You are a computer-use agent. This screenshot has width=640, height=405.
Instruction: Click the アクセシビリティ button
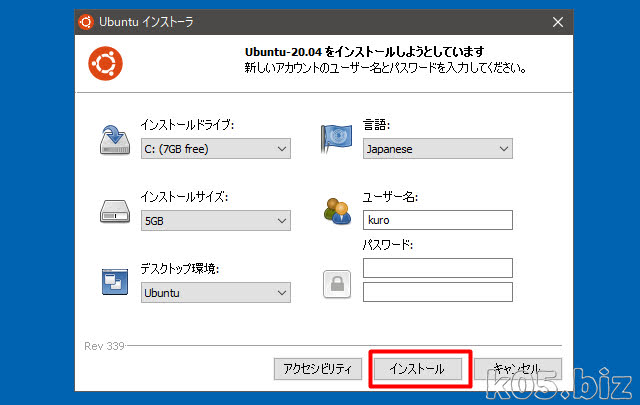318,369
